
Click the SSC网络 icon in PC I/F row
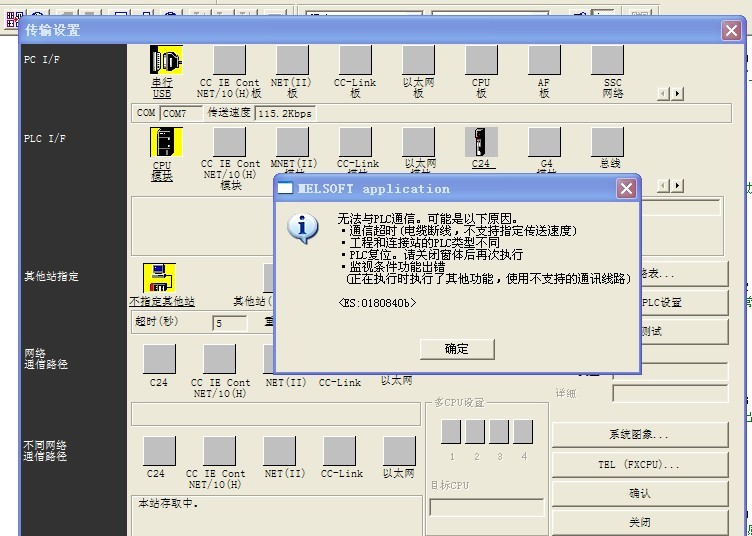pyautogui.click(x=607, y=62)
